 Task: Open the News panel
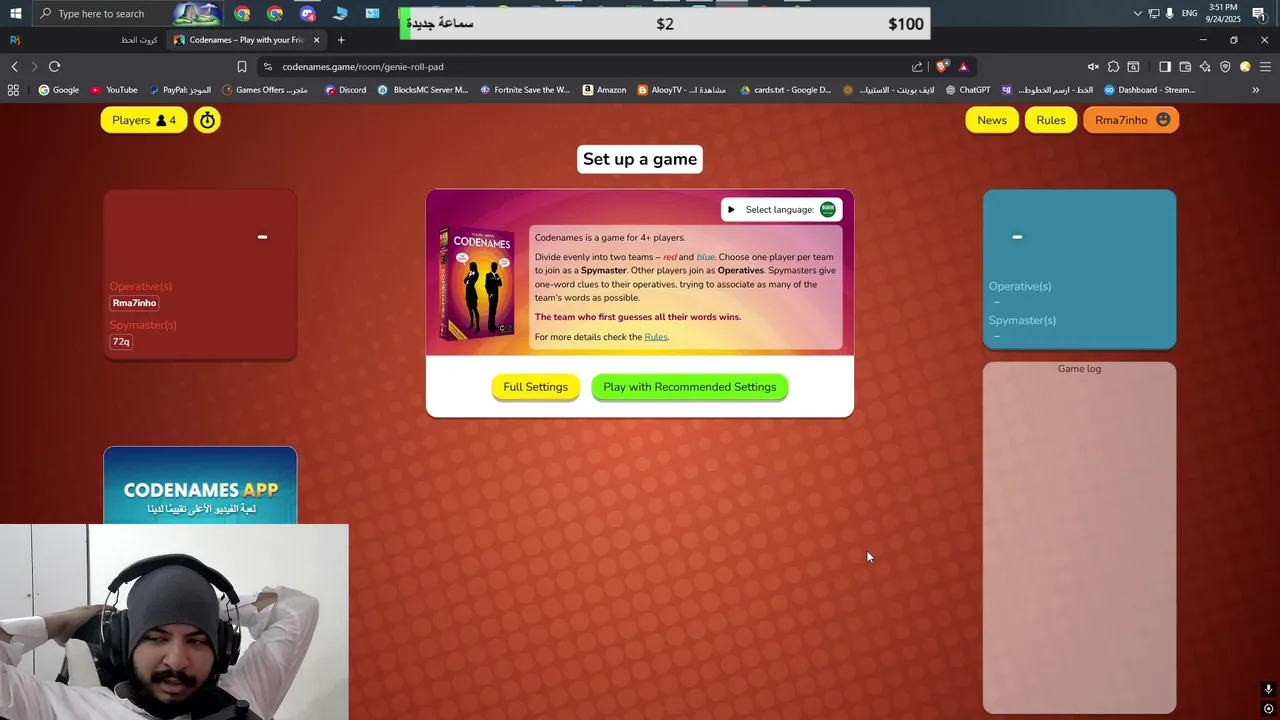pyautogui.click(x=992, y=120)
